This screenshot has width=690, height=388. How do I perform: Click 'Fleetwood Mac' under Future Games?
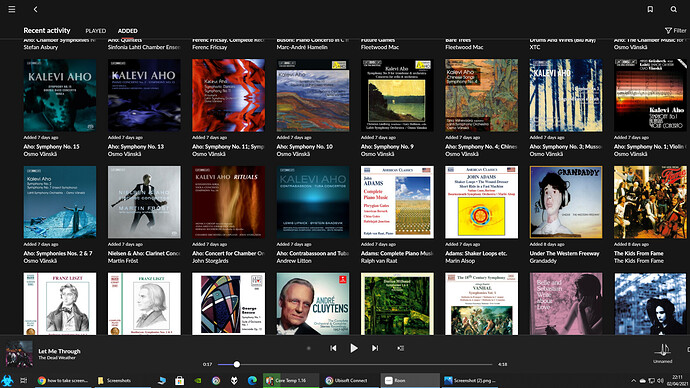click(x=380, y=47)
